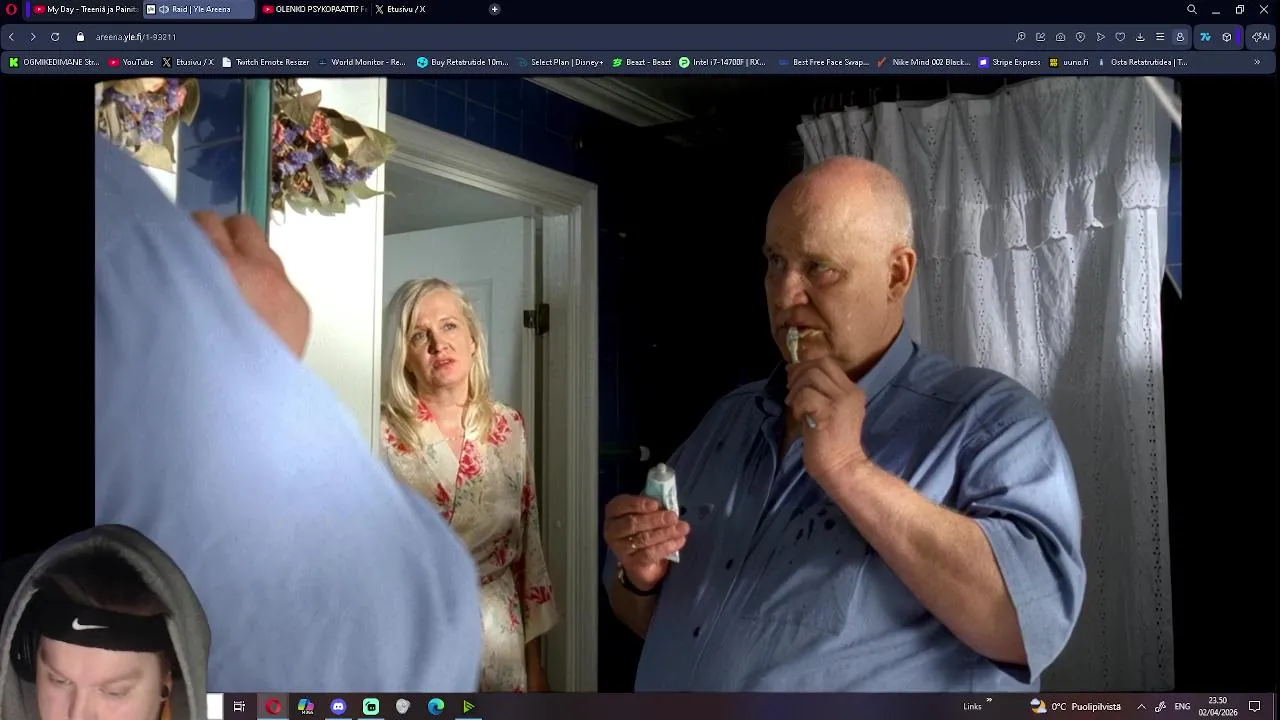The image size is (1280, 720).
Task: Open the ad blocker shield icon
Action: coord(1080,37)
